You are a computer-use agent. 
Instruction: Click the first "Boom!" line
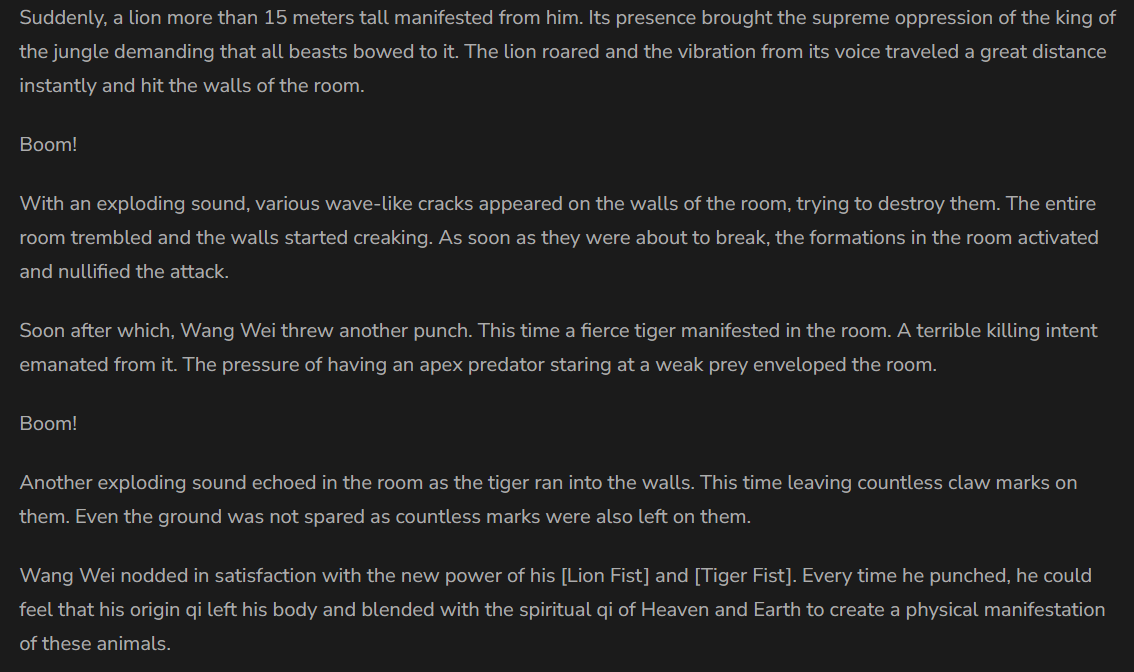click(48, 145)
